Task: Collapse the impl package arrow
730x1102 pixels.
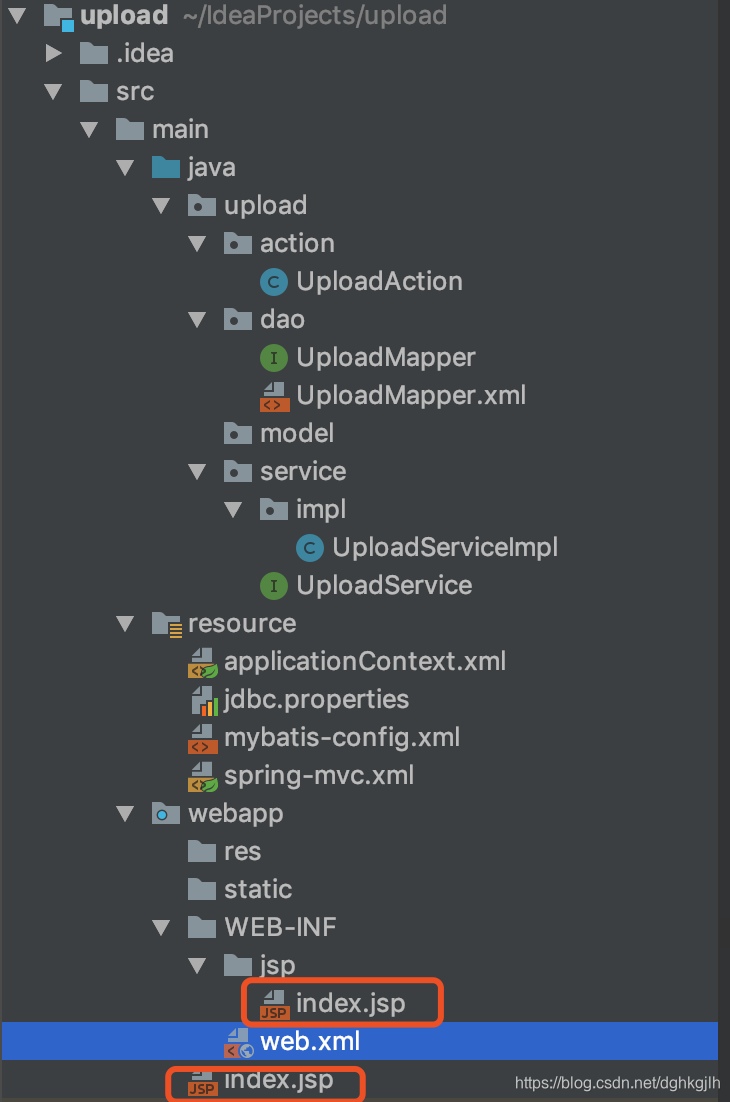Action: click(x=233, y=510)
